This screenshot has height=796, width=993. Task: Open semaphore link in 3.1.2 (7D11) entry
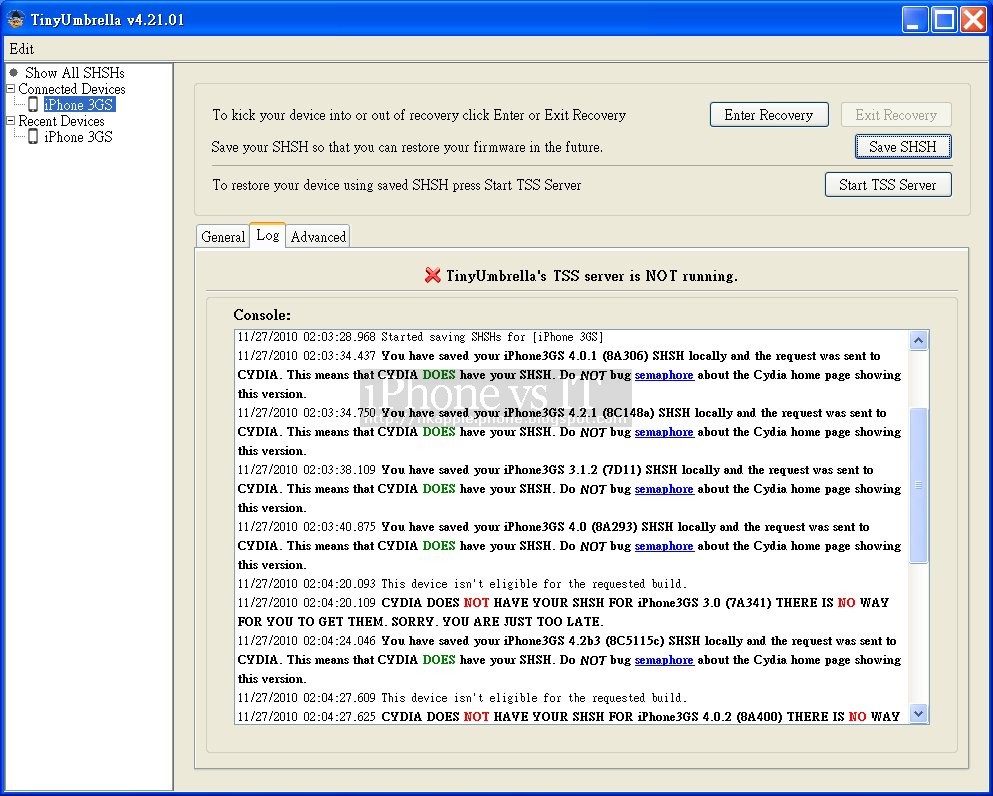point(664,489)
